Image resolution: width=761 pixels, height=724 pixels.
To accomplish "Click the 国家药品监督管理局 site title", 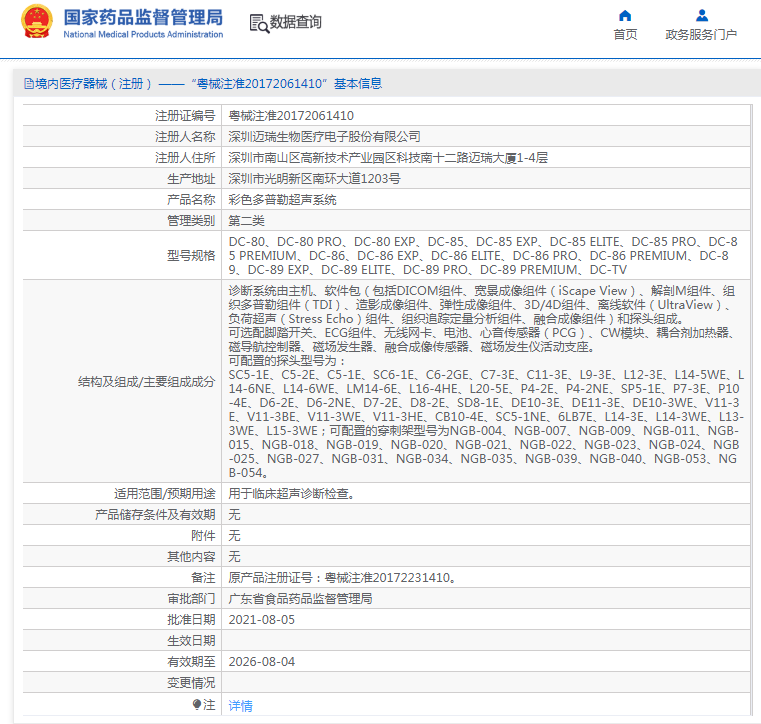I will [143, 18].
